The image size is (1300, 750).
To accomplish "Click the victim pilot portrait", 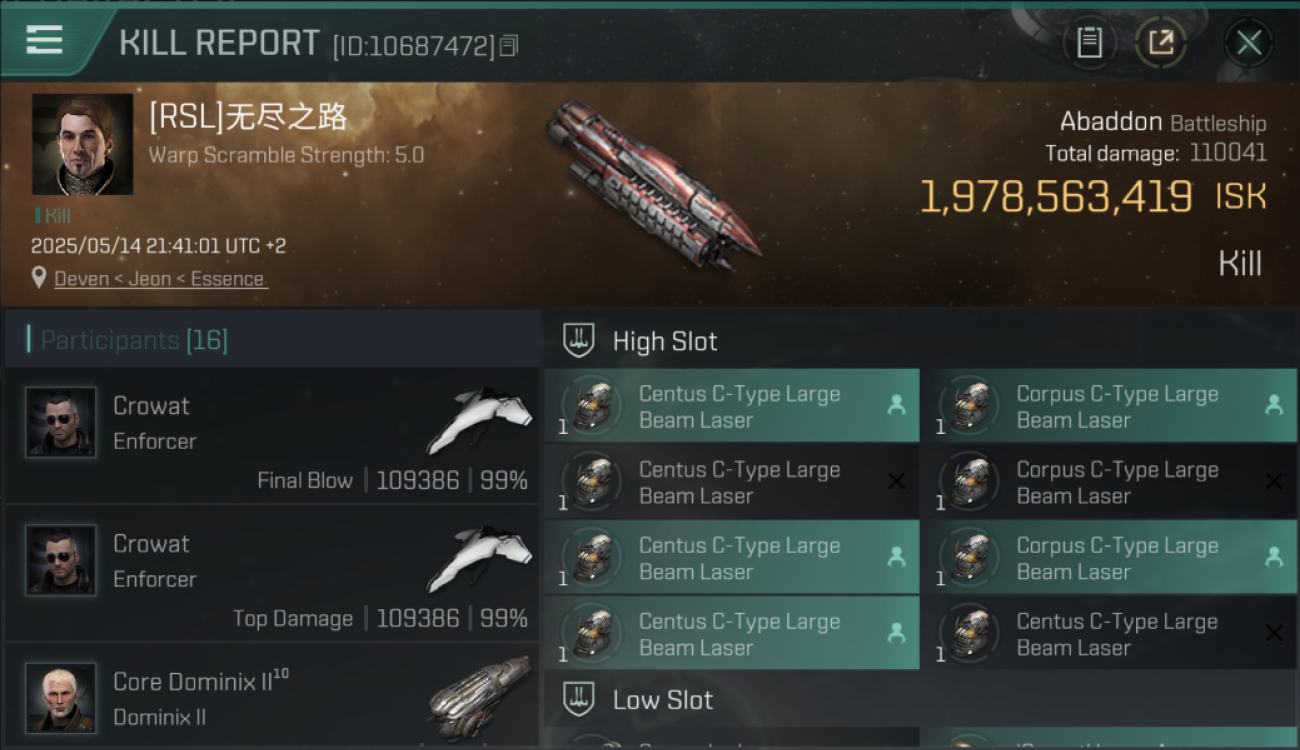I will 83,144.
